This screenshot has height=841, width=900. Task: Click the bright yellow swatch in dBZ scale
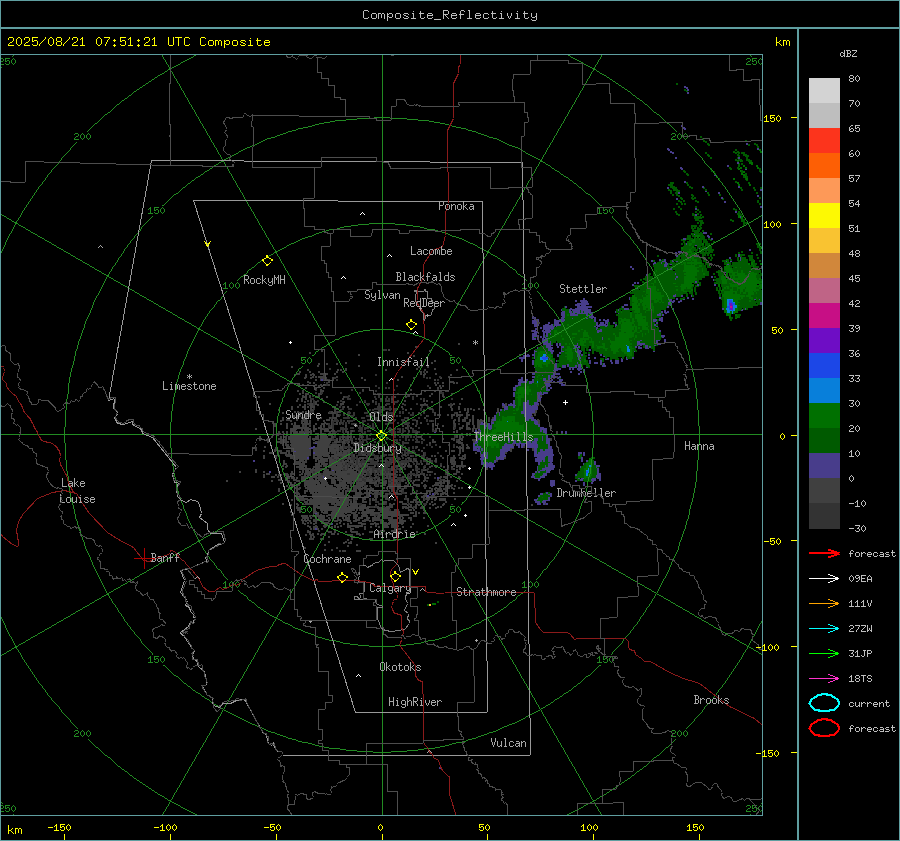(824, 216)
